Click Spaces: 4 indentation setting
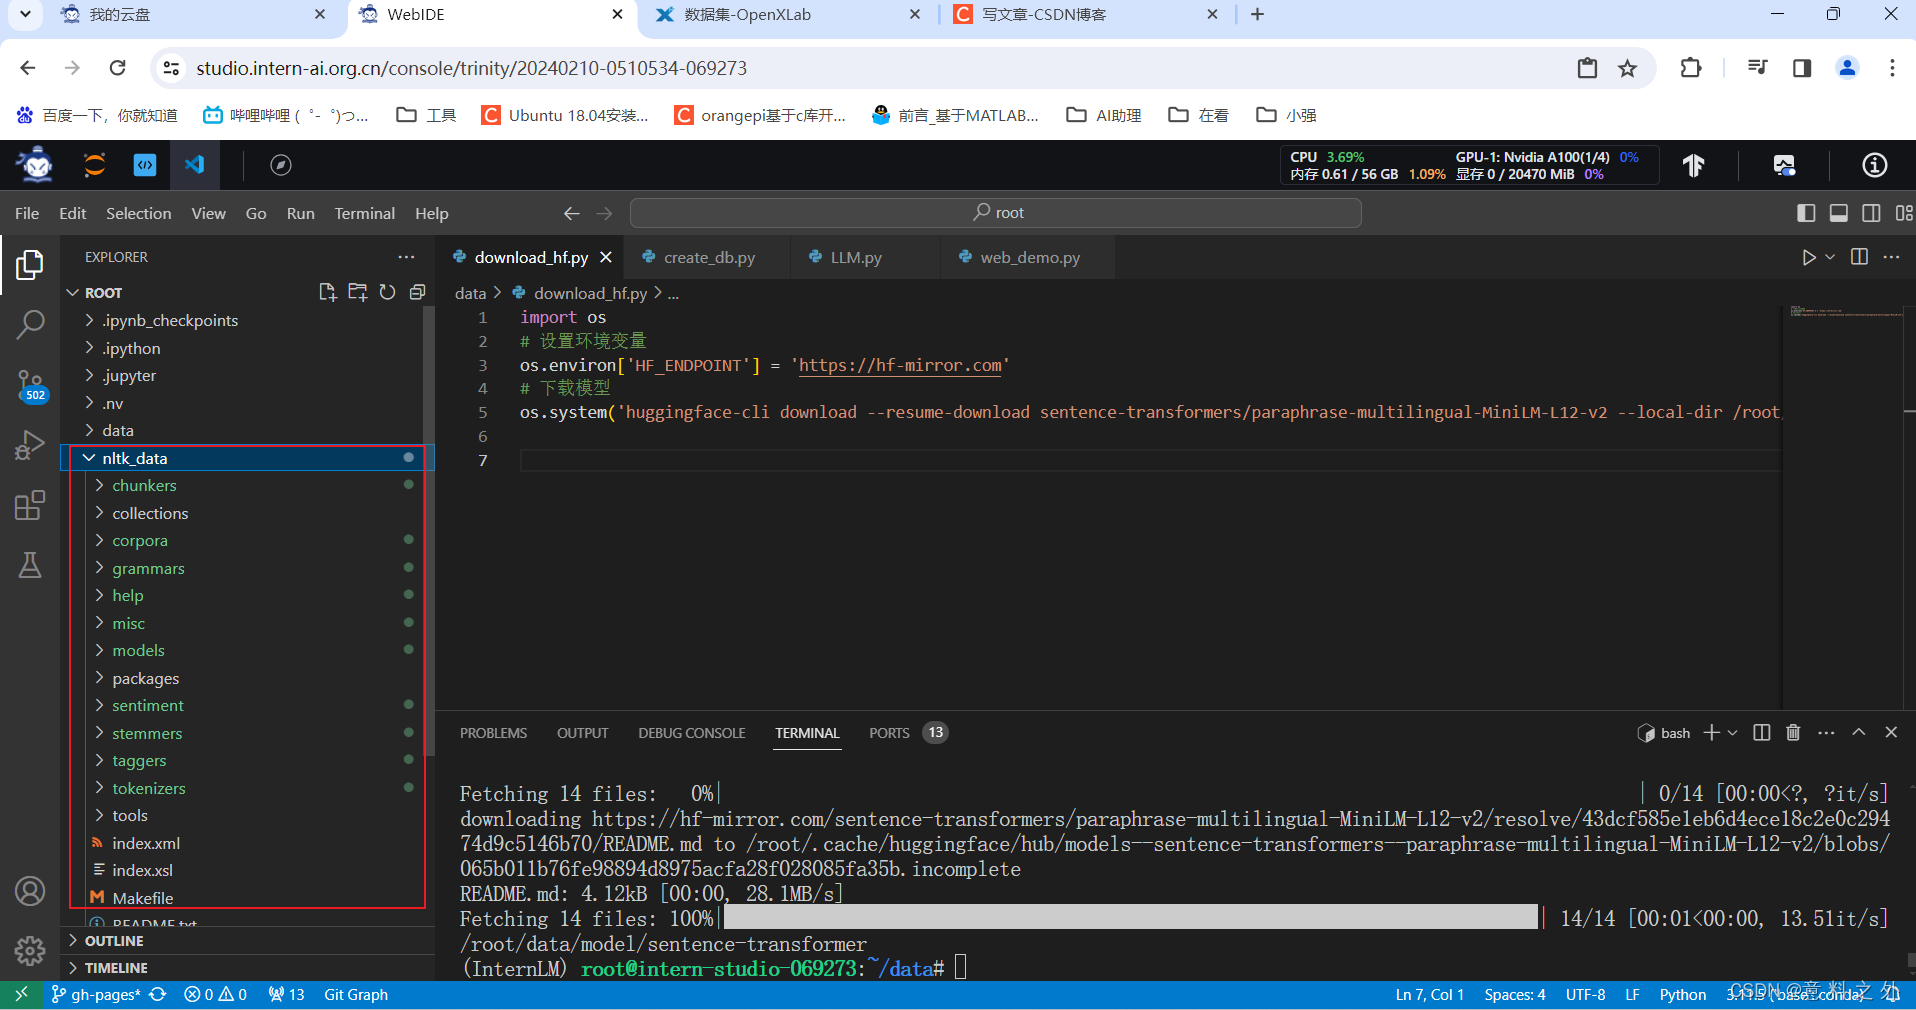Image resolution: width=1916 pixels, height=1010 pixels. click(x=1515, y=995)
